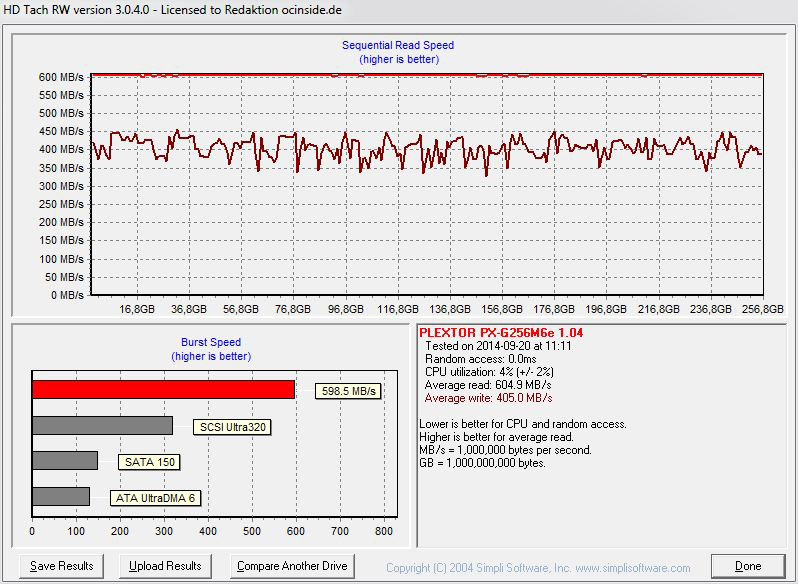The image size is (798, 584).
Task: Select the SATA 150 label
Action: pyautogui.click(x=149, y=462)
